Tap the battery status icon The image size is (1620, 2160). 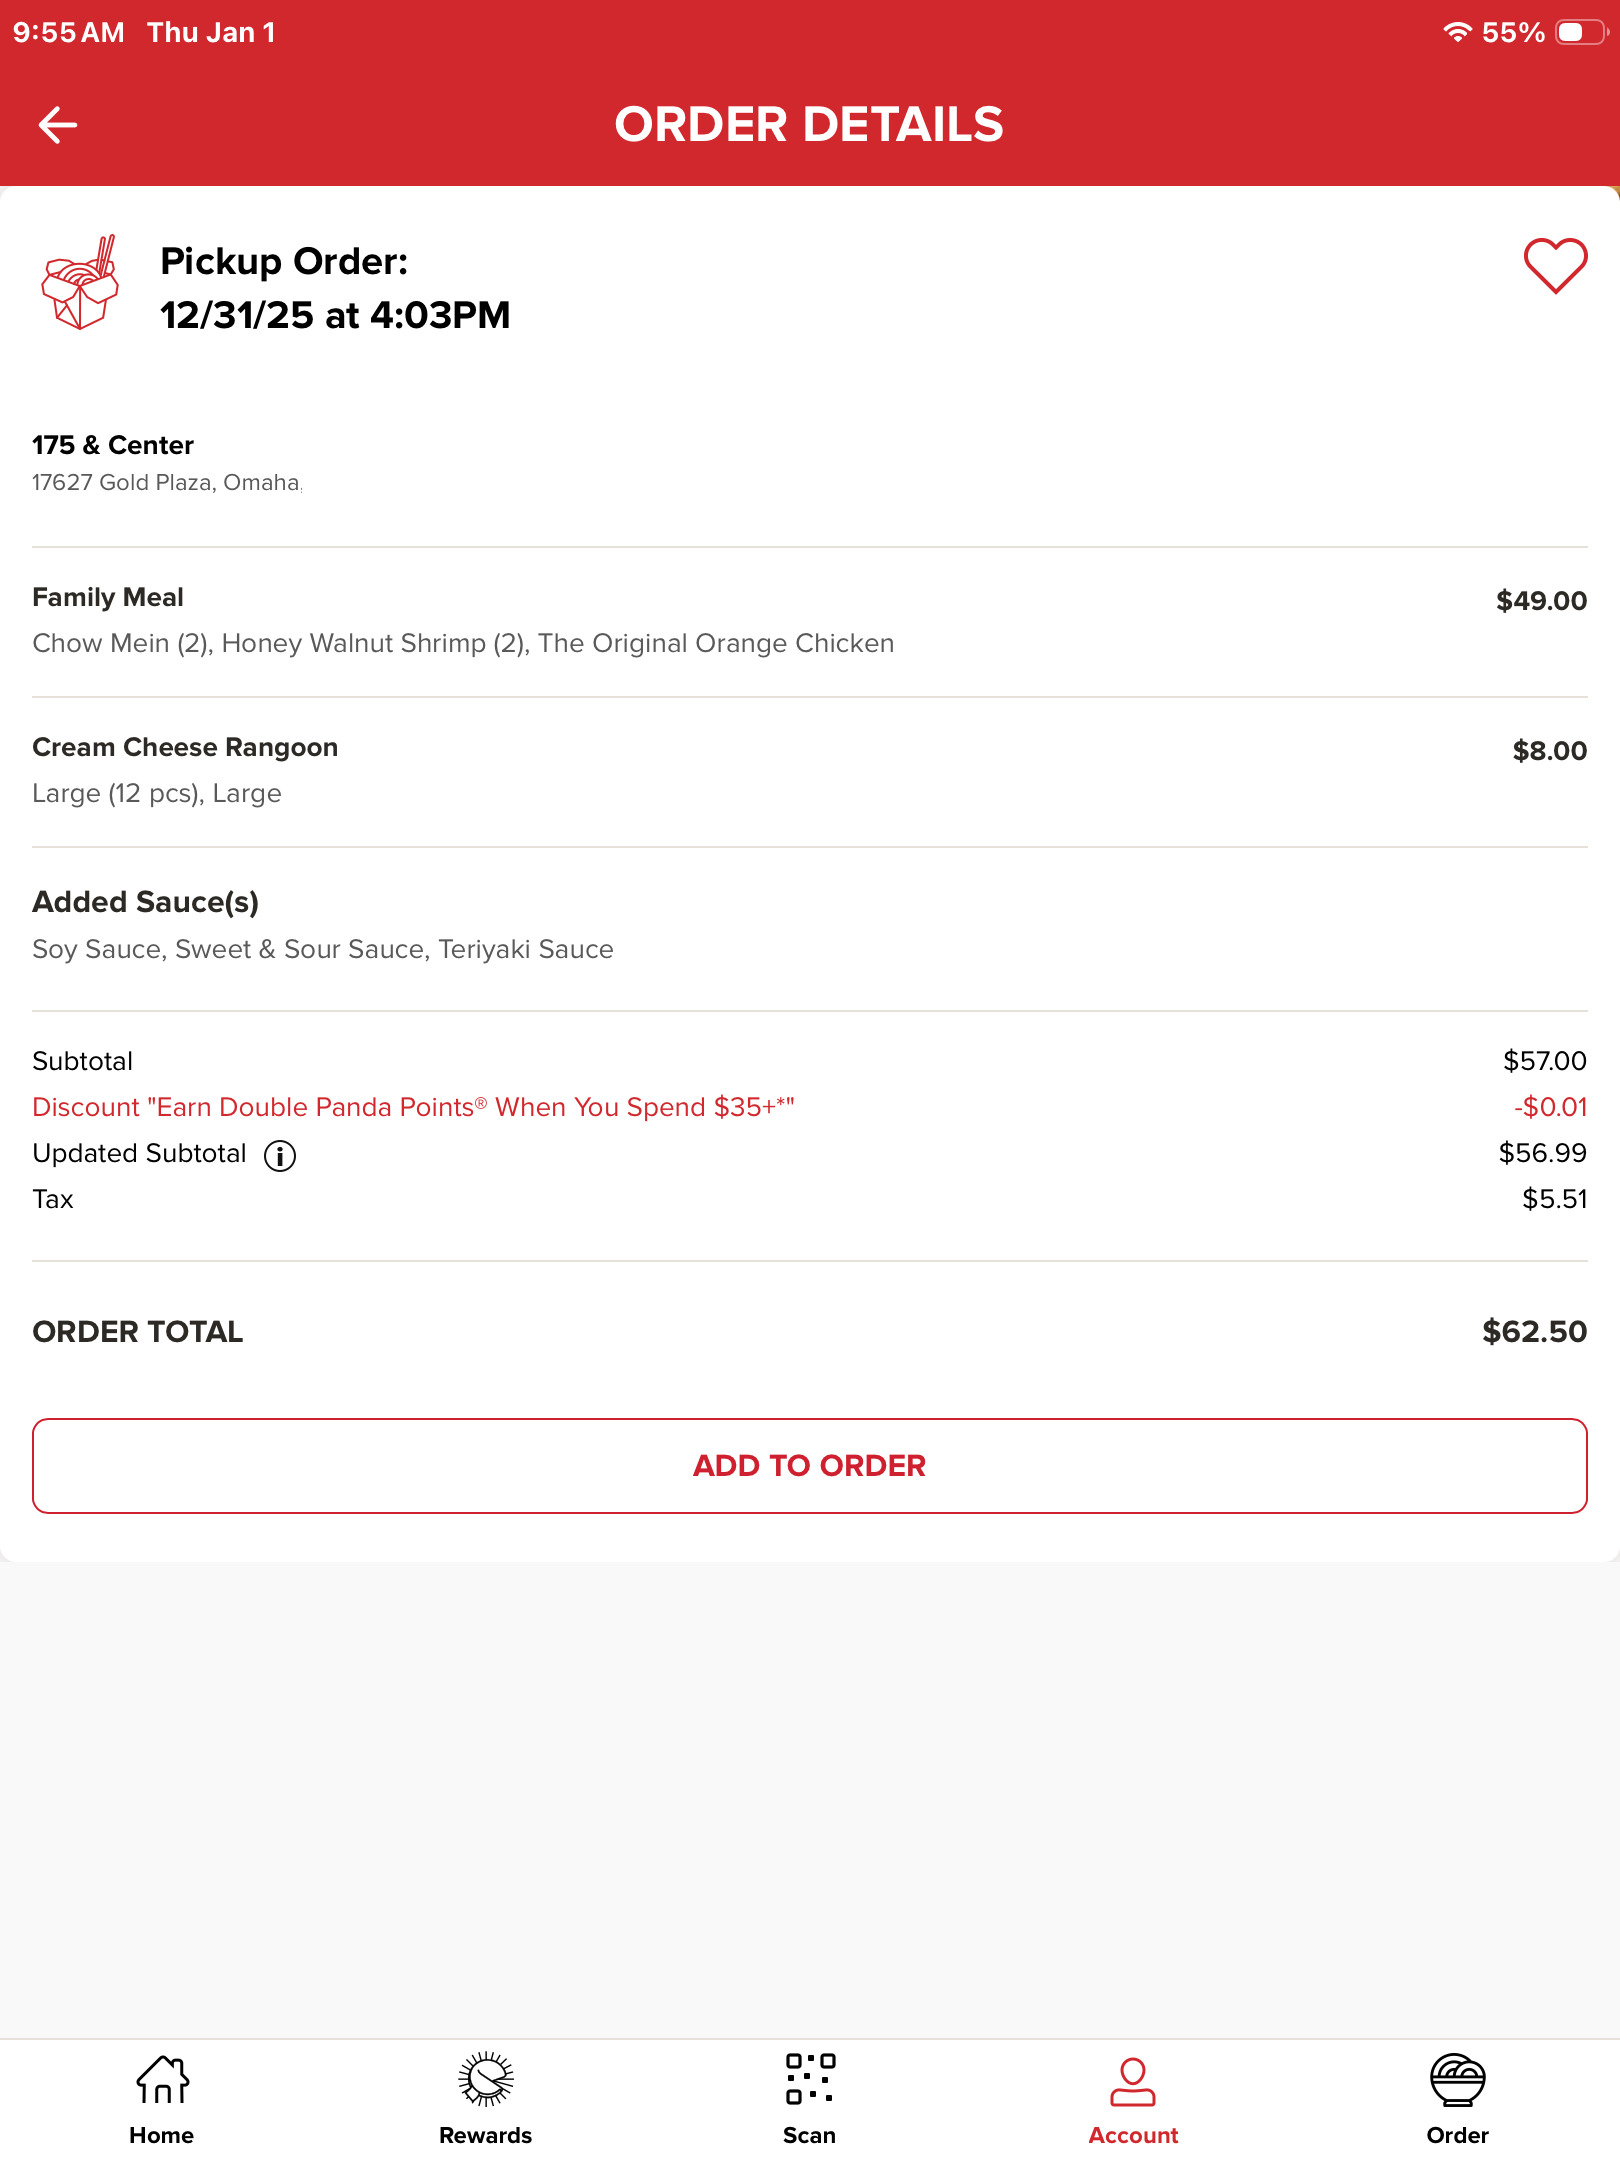tap(1581, 32)
